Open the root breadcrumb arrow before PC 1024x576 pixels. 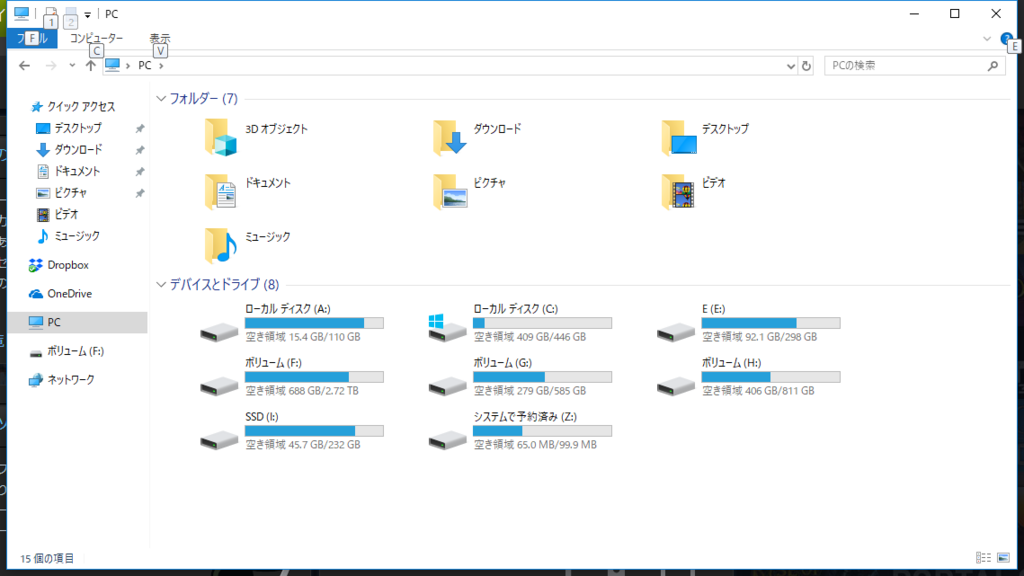(127, 66)
